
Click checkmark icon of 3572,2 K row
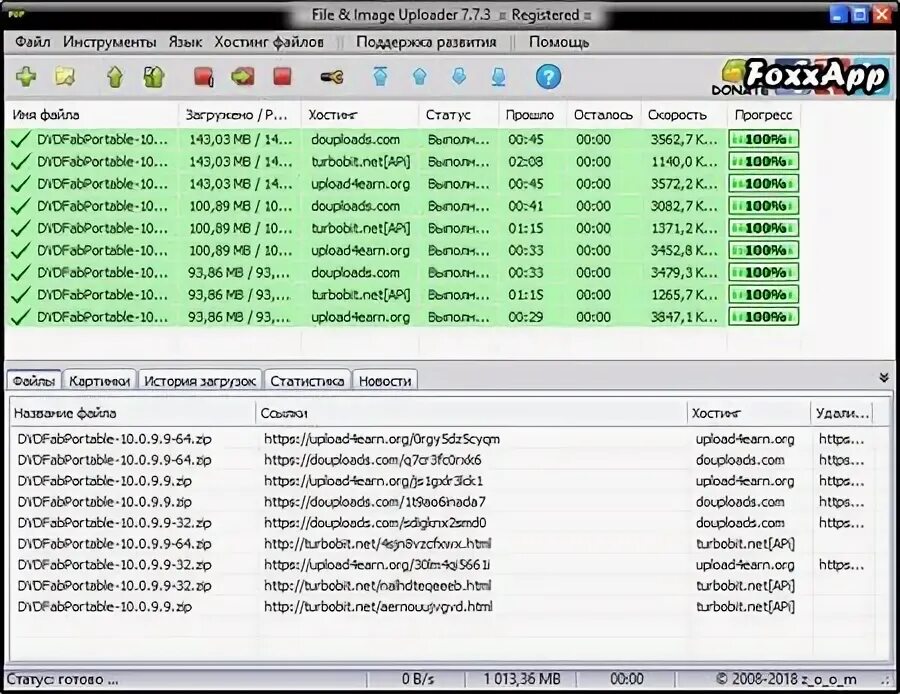point(21,184)
